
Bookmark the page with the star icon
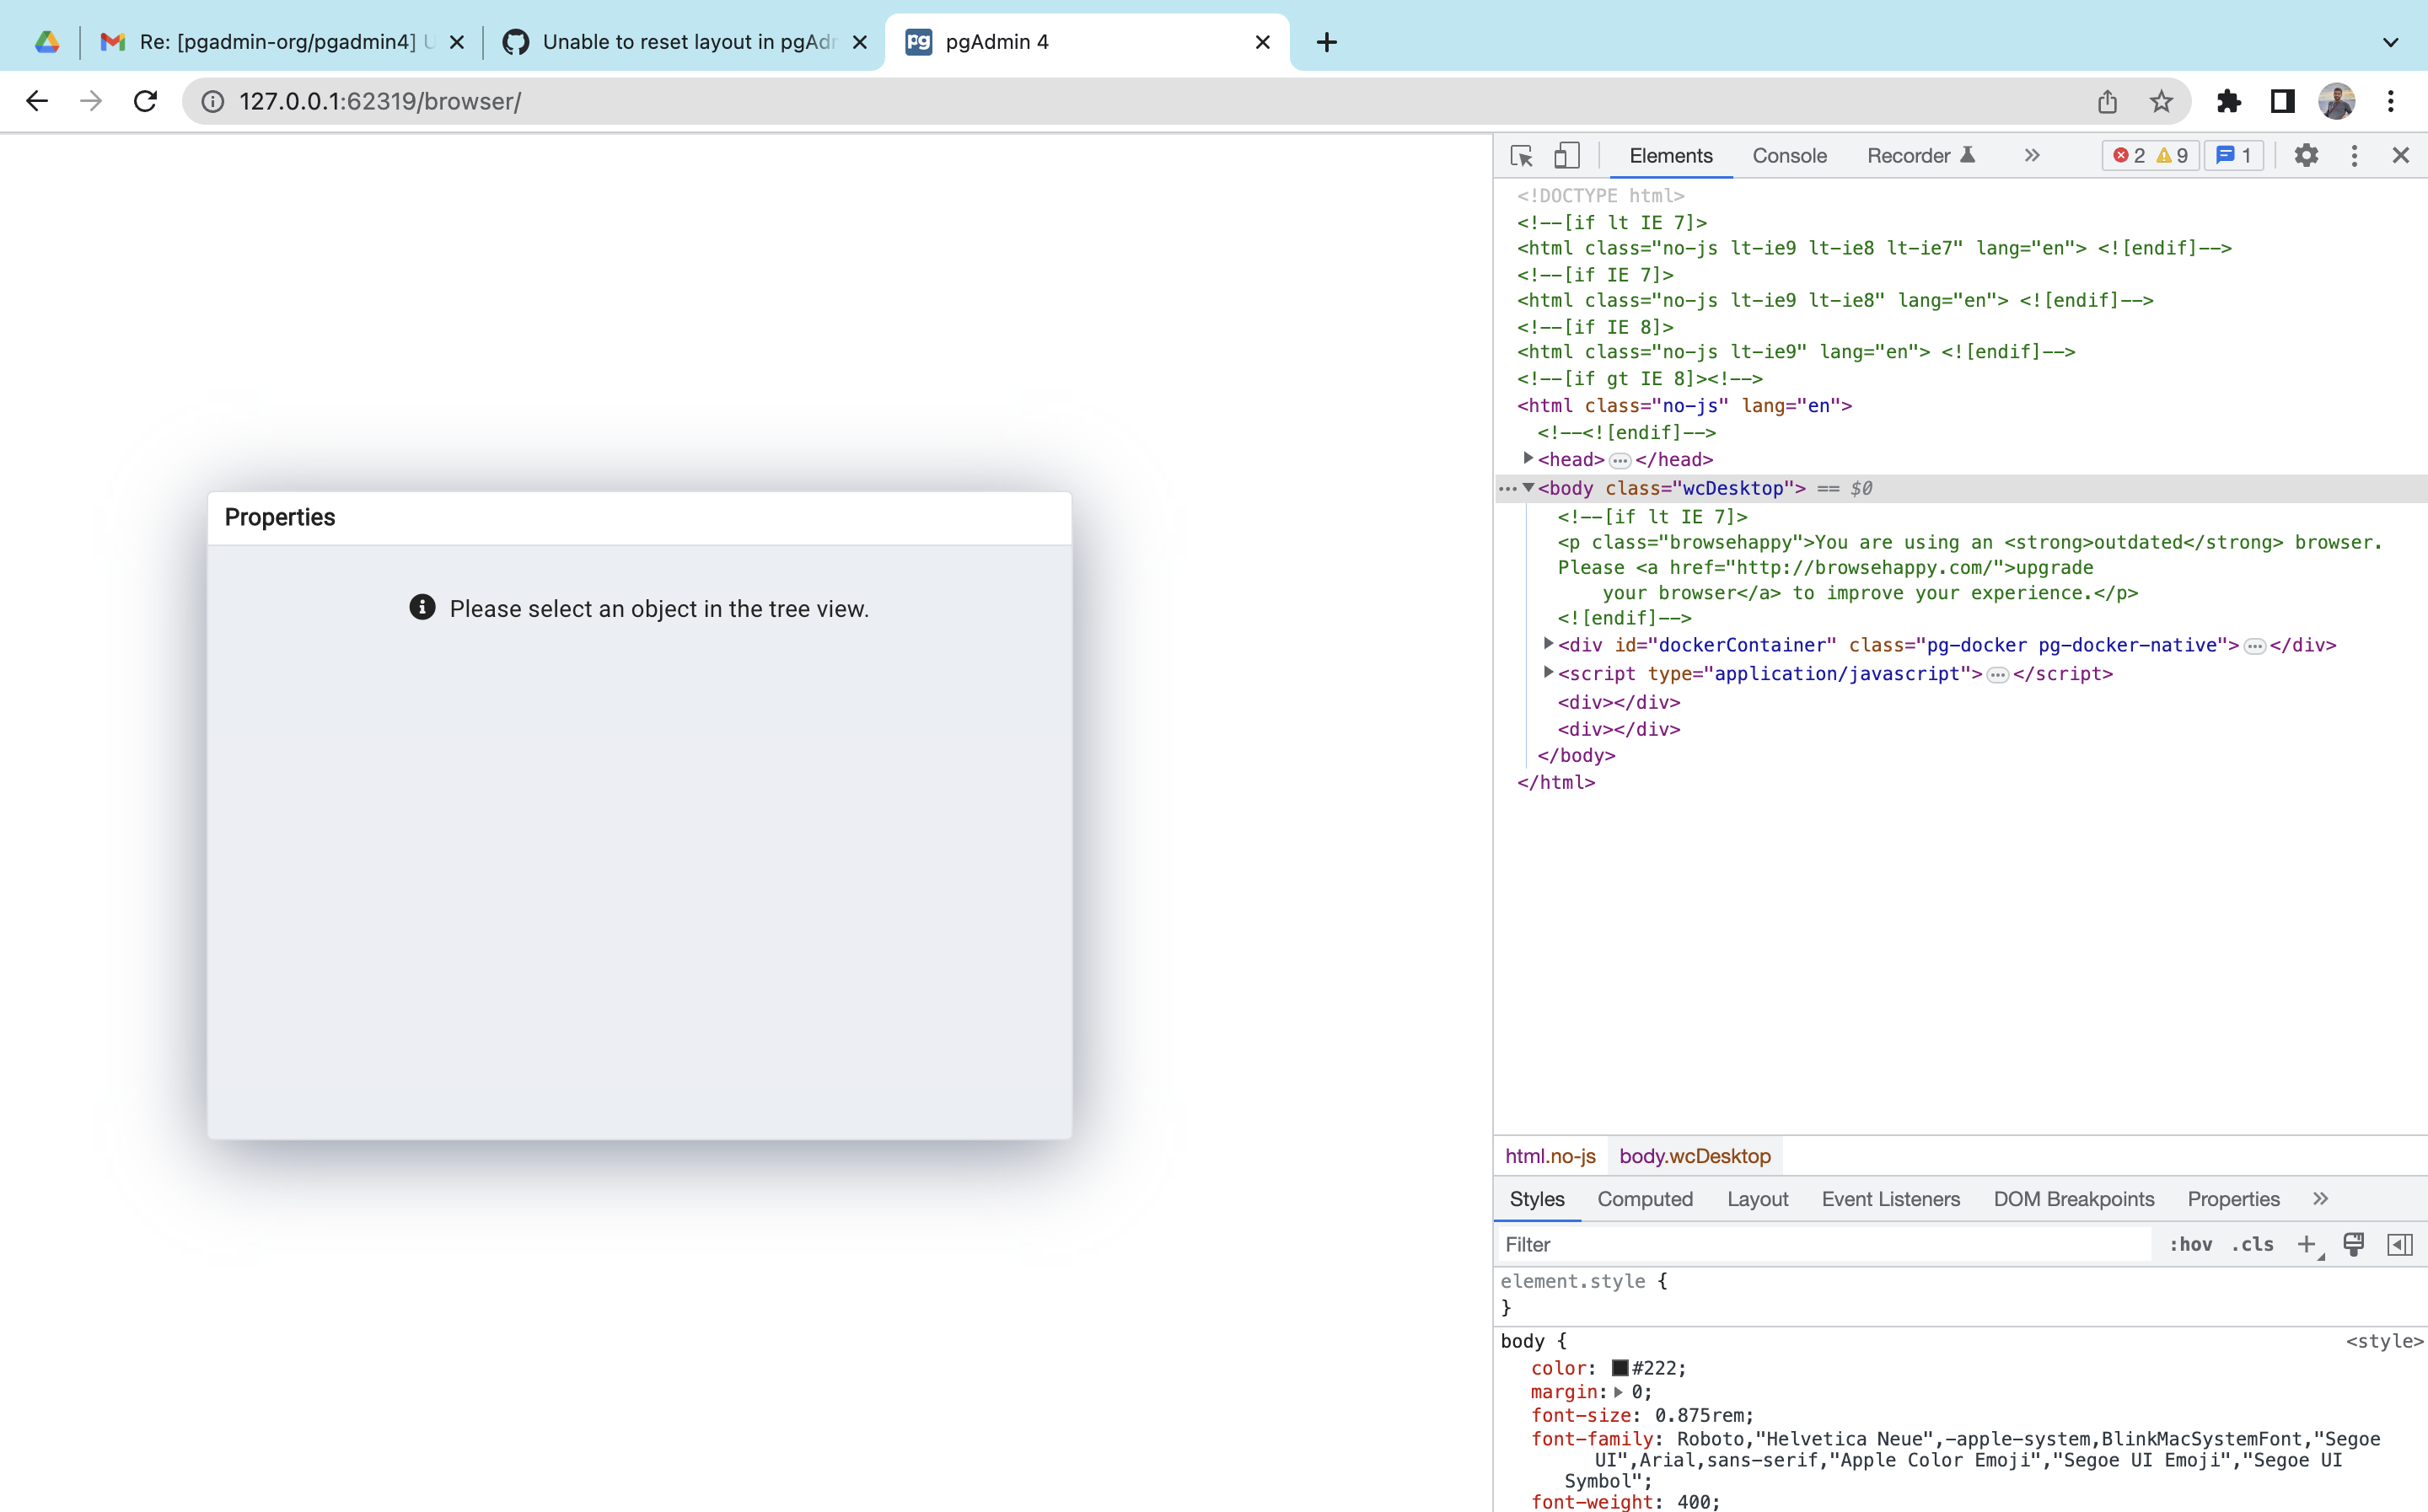[2161, 101]
